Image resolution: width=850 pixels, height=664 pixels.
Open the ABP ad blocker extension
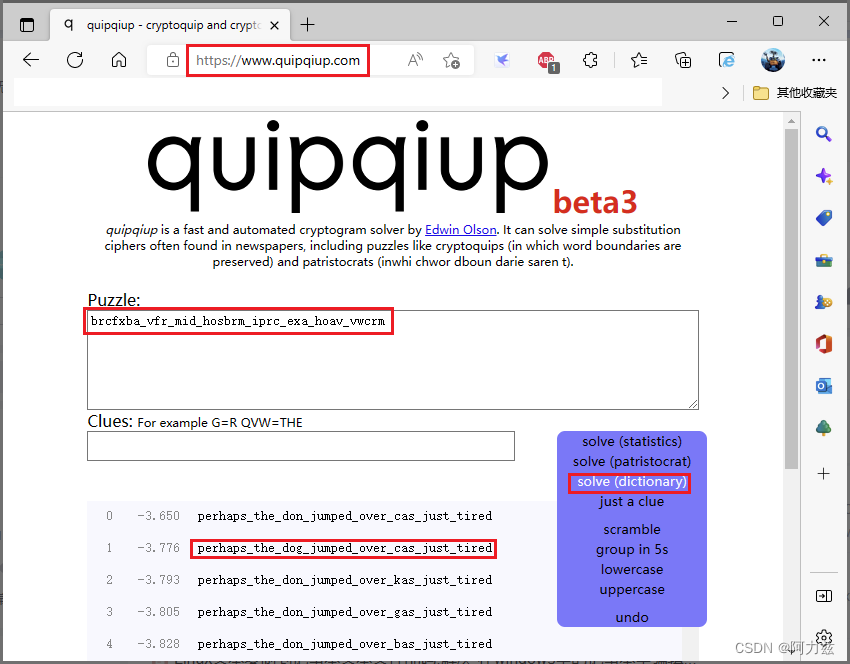(x=547, y=61)
